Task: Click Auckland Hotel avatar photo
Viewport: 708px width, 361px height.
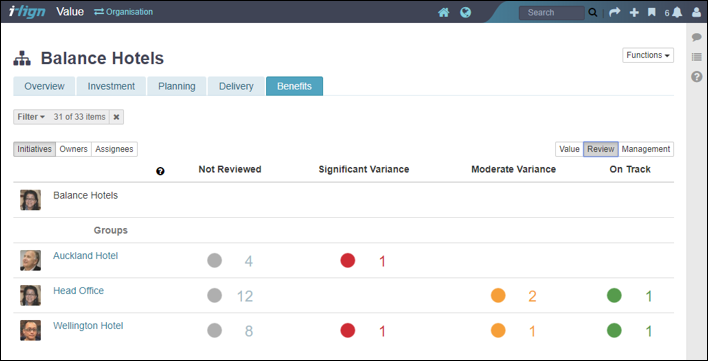Action: pyautogui.click(x=31, y=260)
